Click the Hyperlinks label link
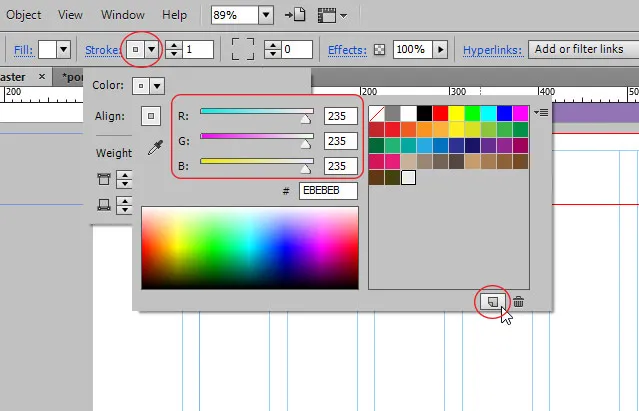The width and height of the screenshot is (639, 411). coord(492,49)
